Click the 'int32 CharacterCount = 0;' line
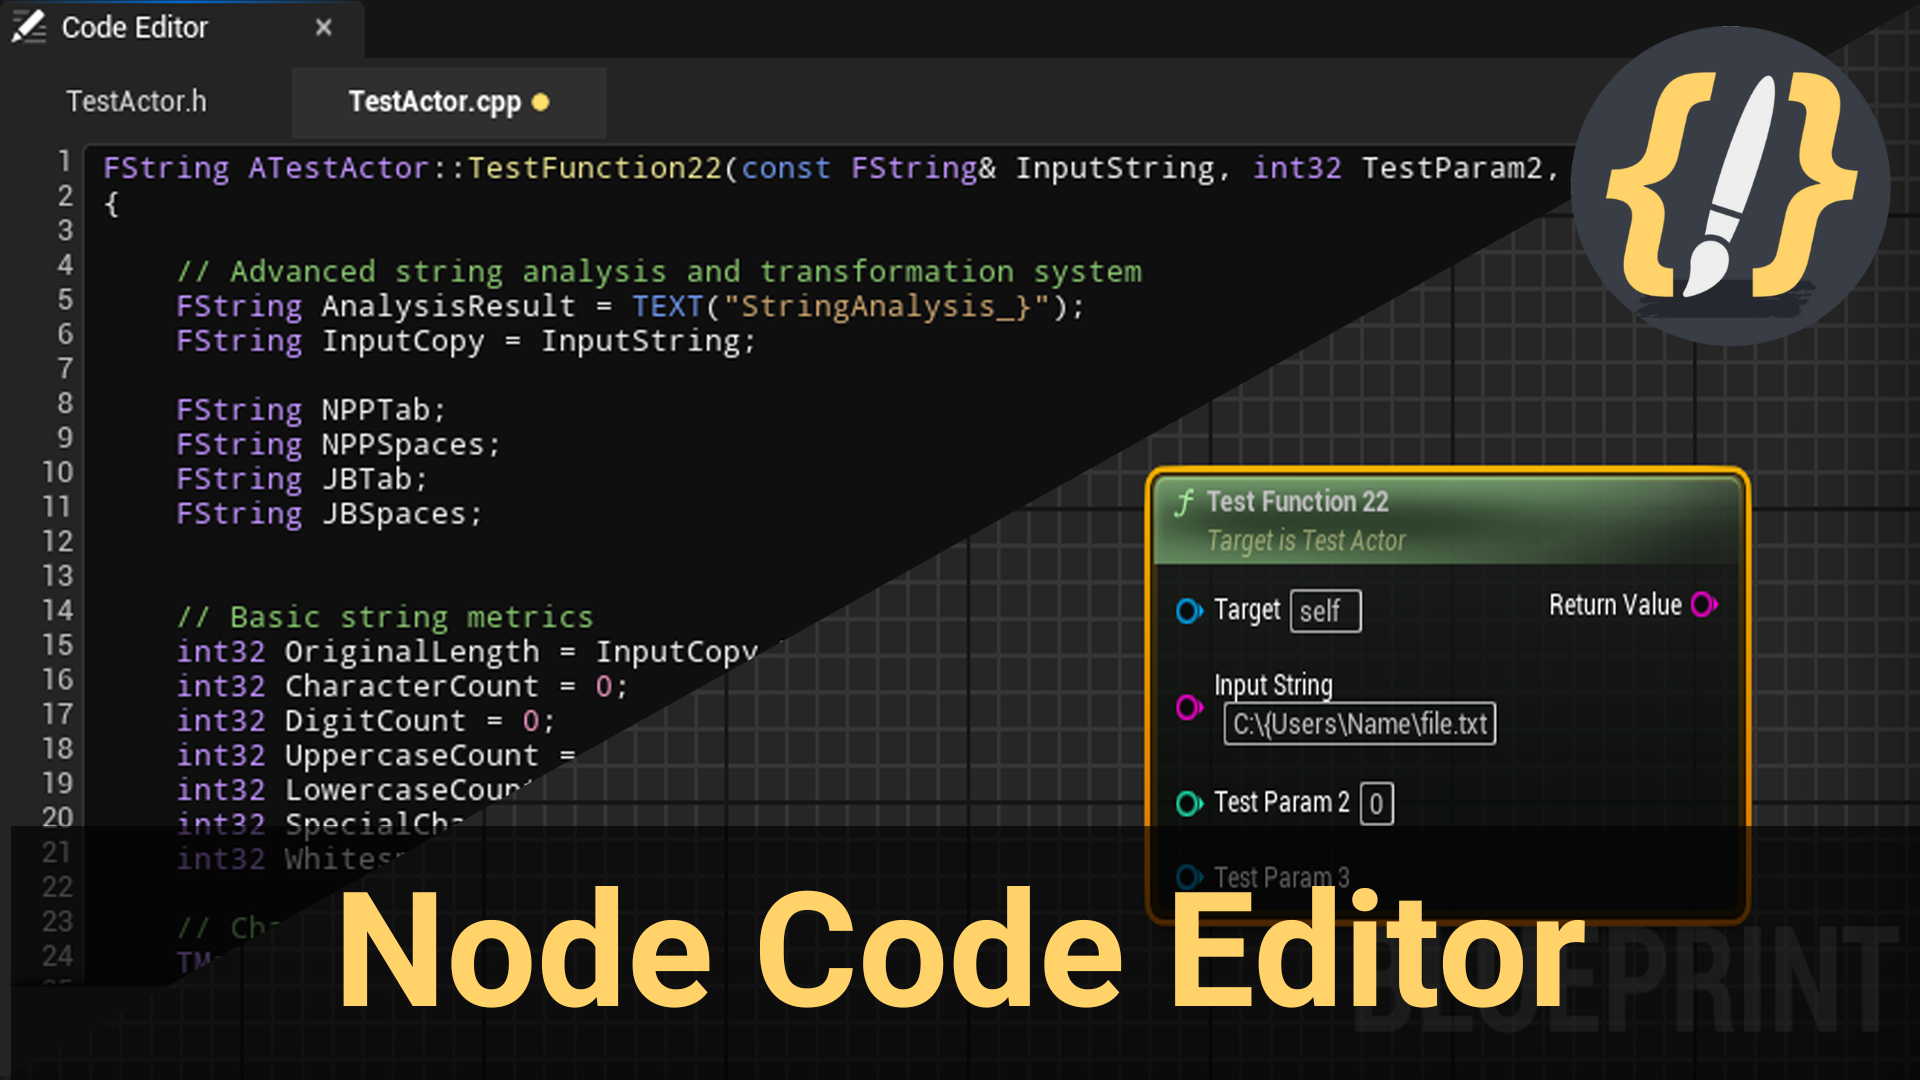 [402, 686]
